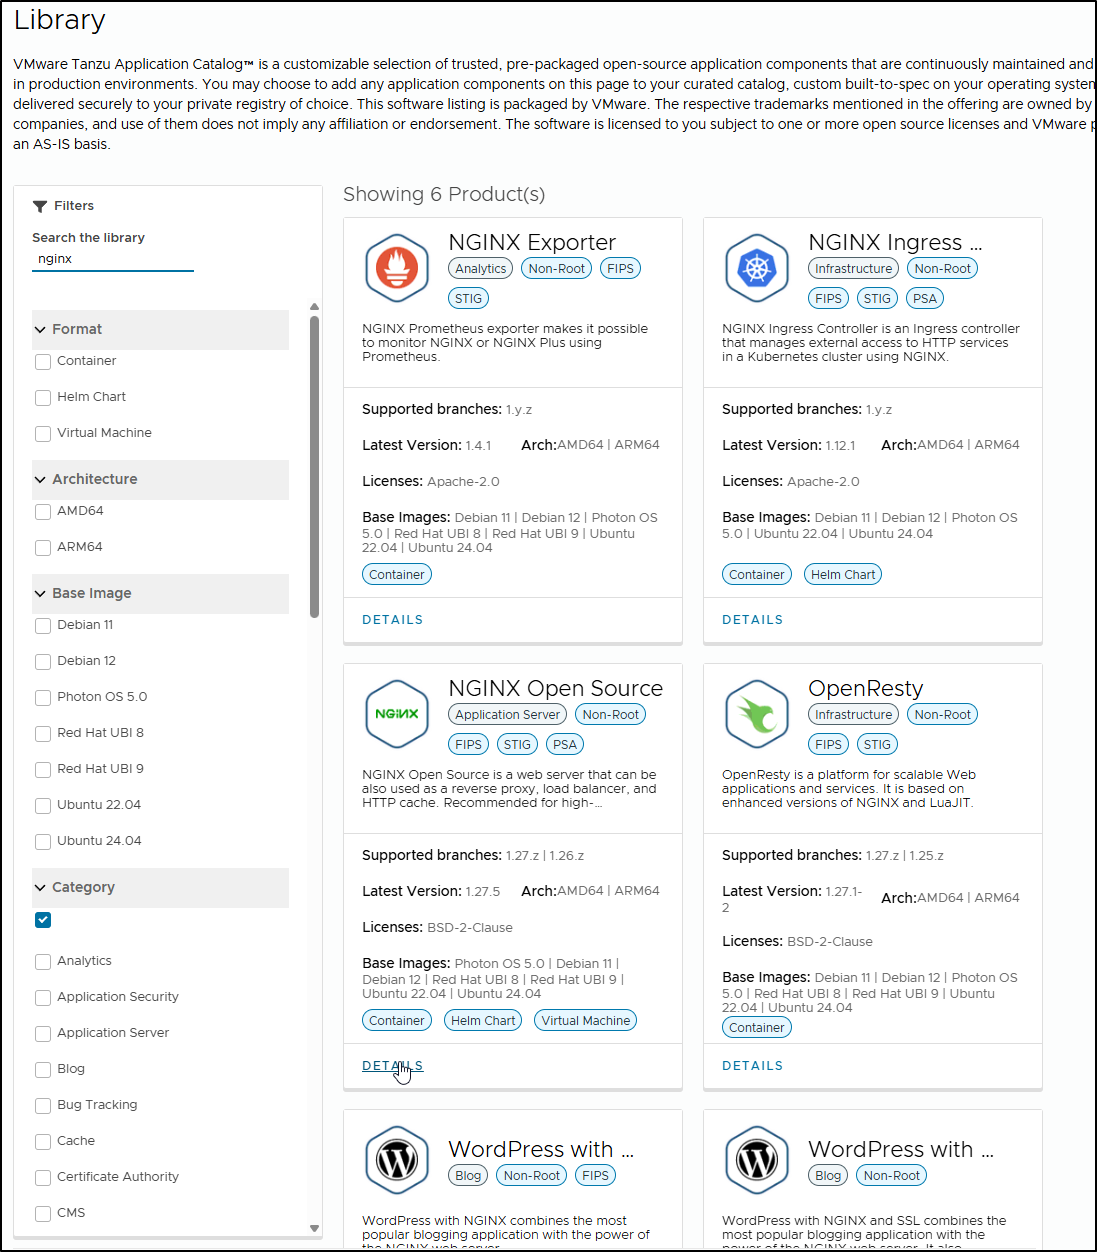Click the Infrastructure tag on OpenResty
This screenshot has height=1252, width=1097.
click(x=853, y=715)
